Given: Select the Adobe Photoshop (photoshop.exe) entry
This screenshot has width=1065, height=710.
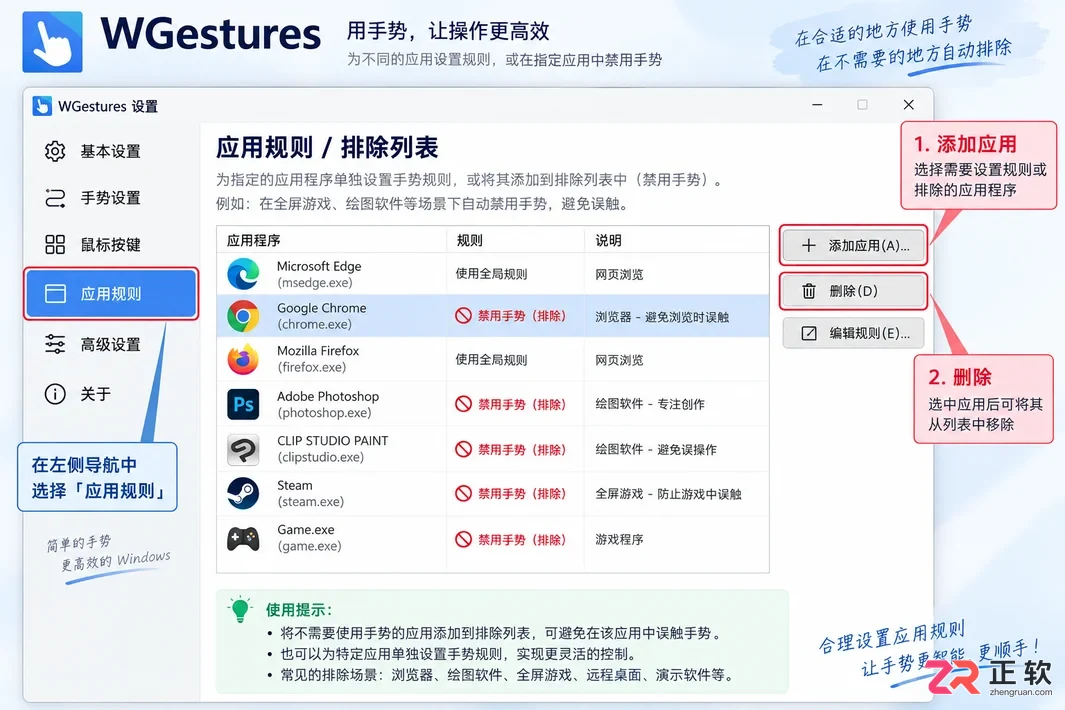Looking at the screenshot, I should click(327, 404).
